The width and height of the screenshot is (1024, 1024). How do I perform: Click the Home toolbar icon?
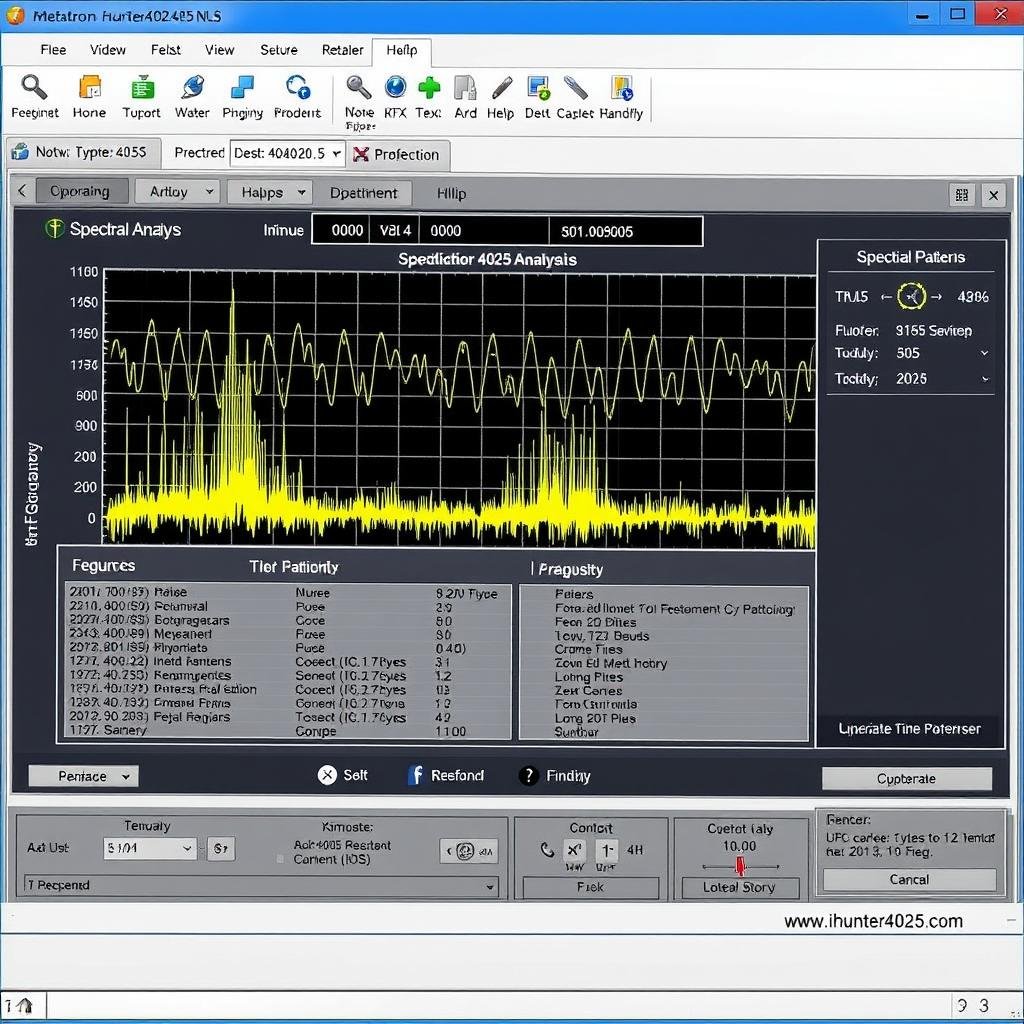pos(89,90)
